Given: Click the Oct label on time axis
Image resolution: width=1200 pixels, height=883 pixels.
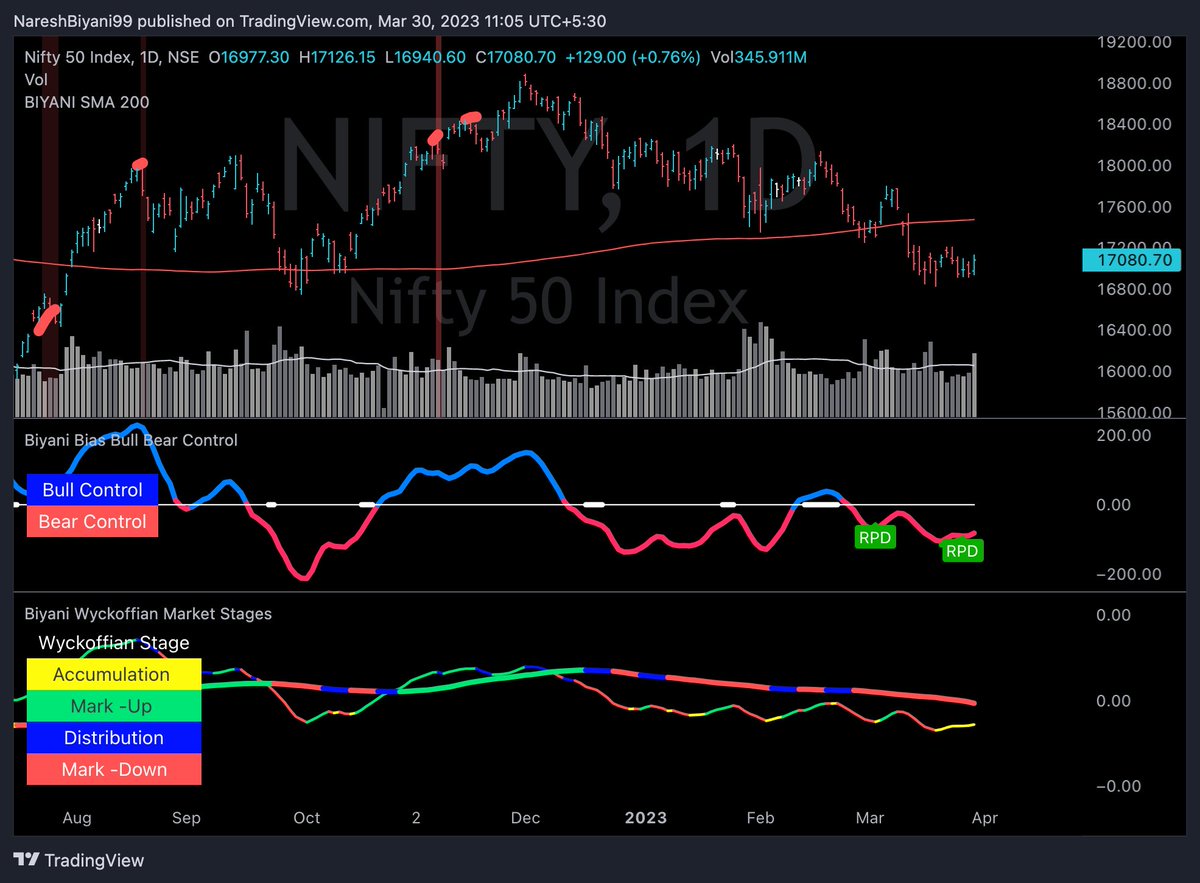Looking at the screenshot, I should 307,818.
